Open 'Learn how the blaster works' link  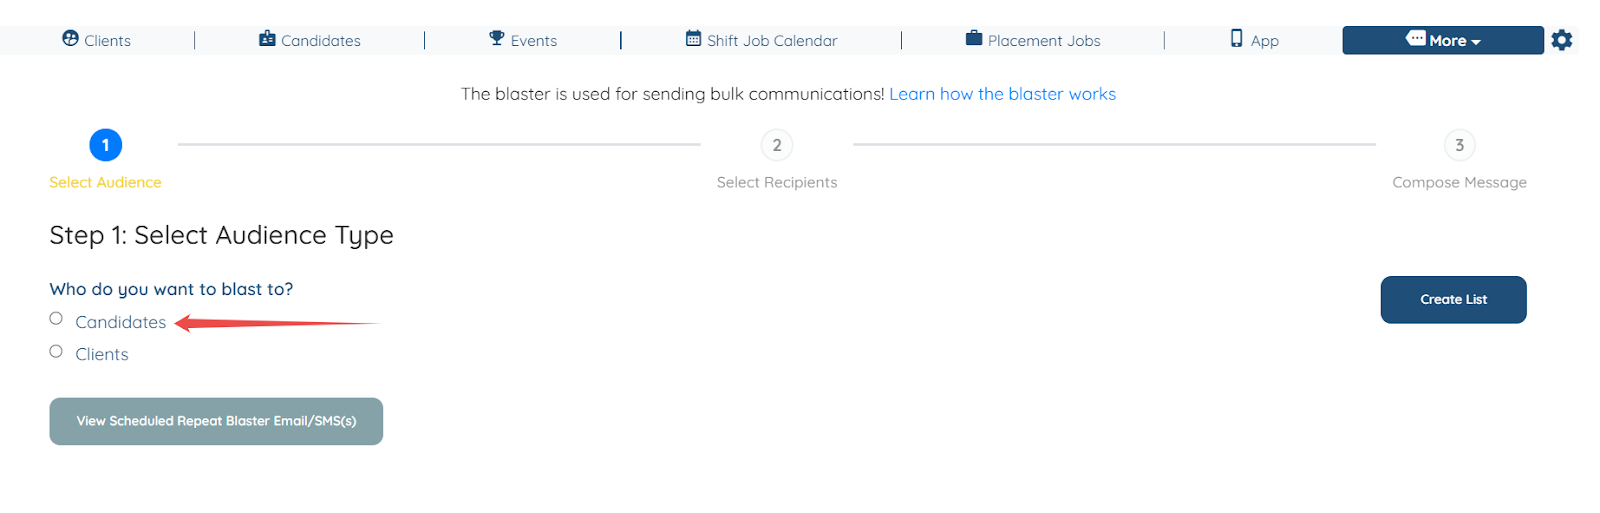[x=1002, y=94]
